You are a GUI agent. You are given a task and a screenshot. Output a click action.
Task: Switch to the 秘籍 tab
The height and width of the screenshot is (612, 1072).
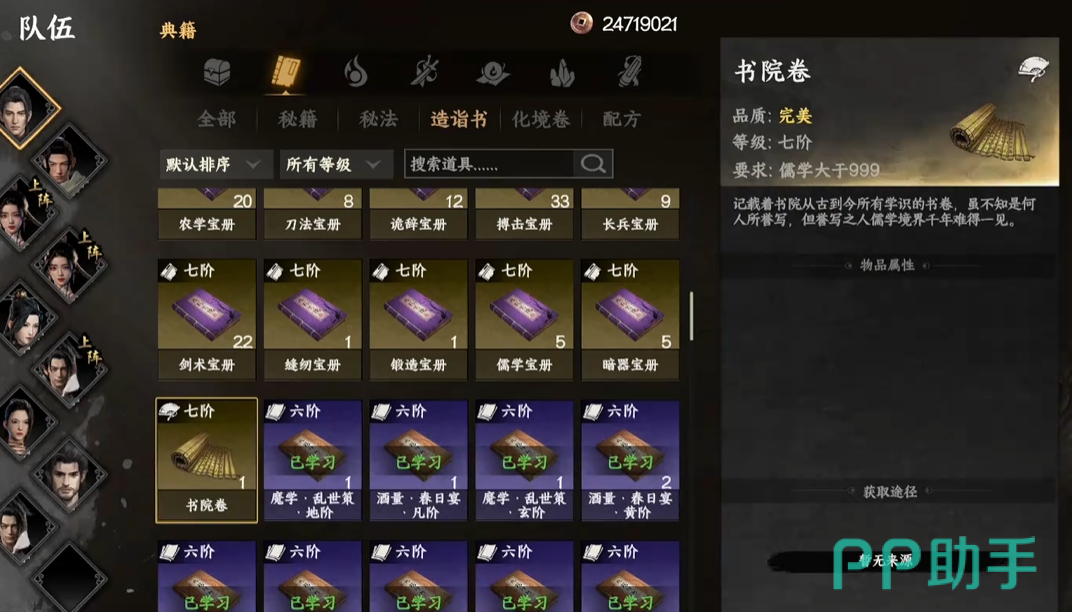tap(297, 119)
